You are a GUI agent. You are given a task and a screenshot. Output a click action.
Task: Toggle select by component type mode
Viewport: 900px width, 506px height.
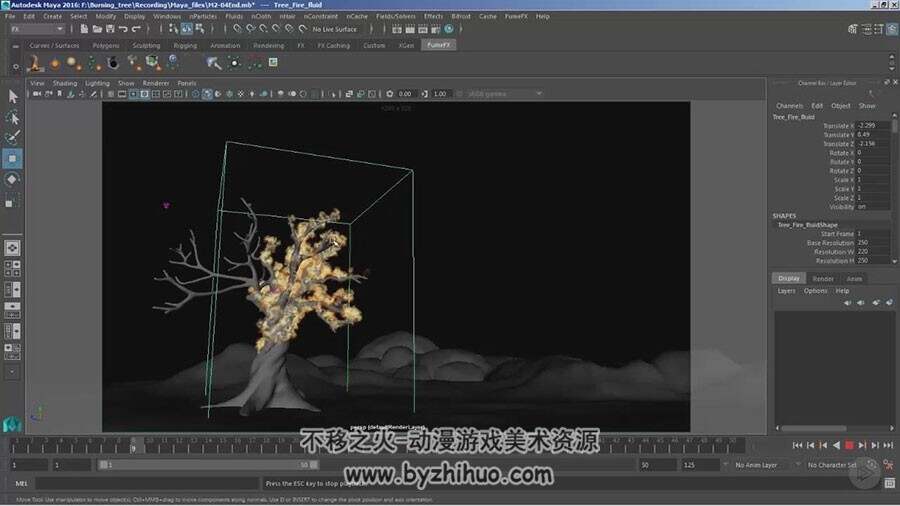(200, 29)
